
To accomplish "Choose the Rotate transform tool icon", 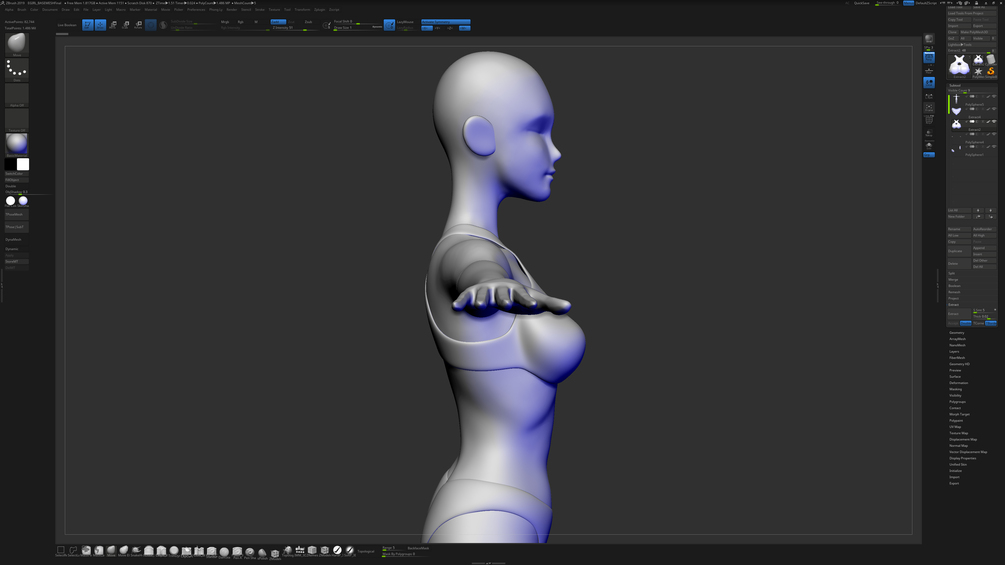I will [138, 25].
